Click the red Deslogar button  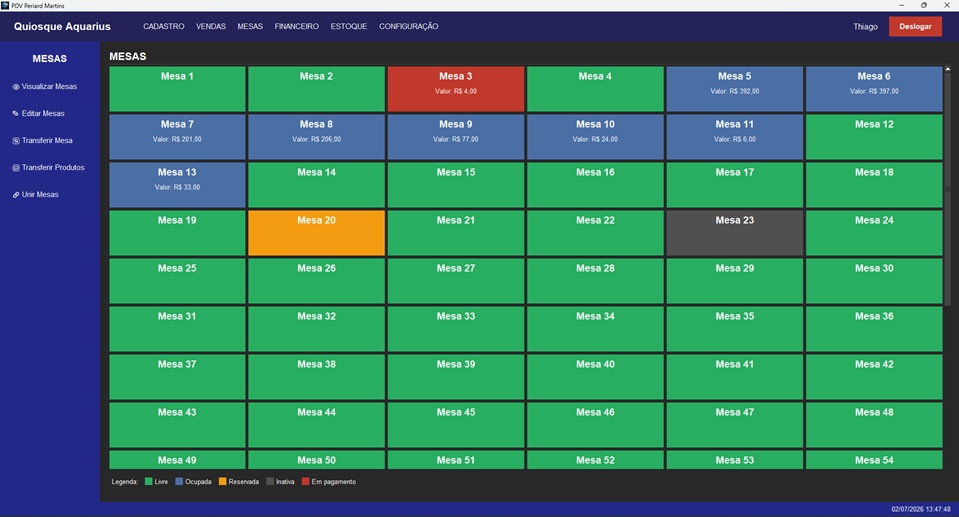pyautogui.click(x=915, y=26)
